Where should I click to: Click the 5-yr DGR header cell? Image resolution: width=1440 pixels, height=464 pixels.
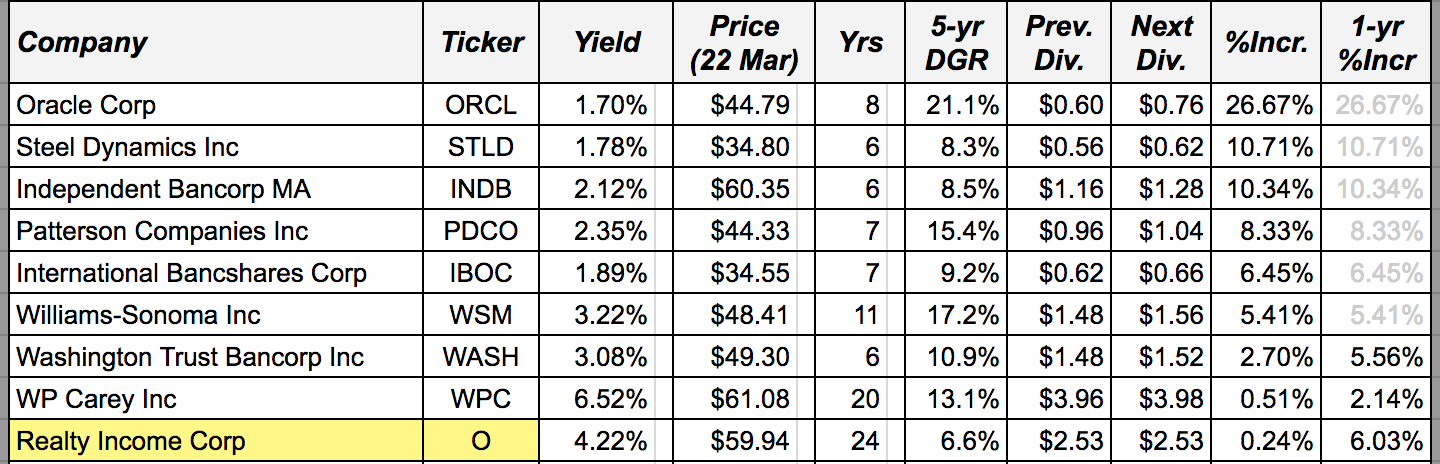[x=955, y=43]
